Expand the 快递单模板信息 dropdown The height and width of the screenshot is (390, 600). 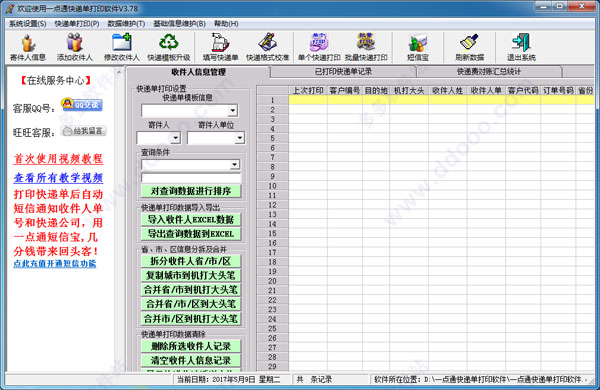tap(232, 111)
